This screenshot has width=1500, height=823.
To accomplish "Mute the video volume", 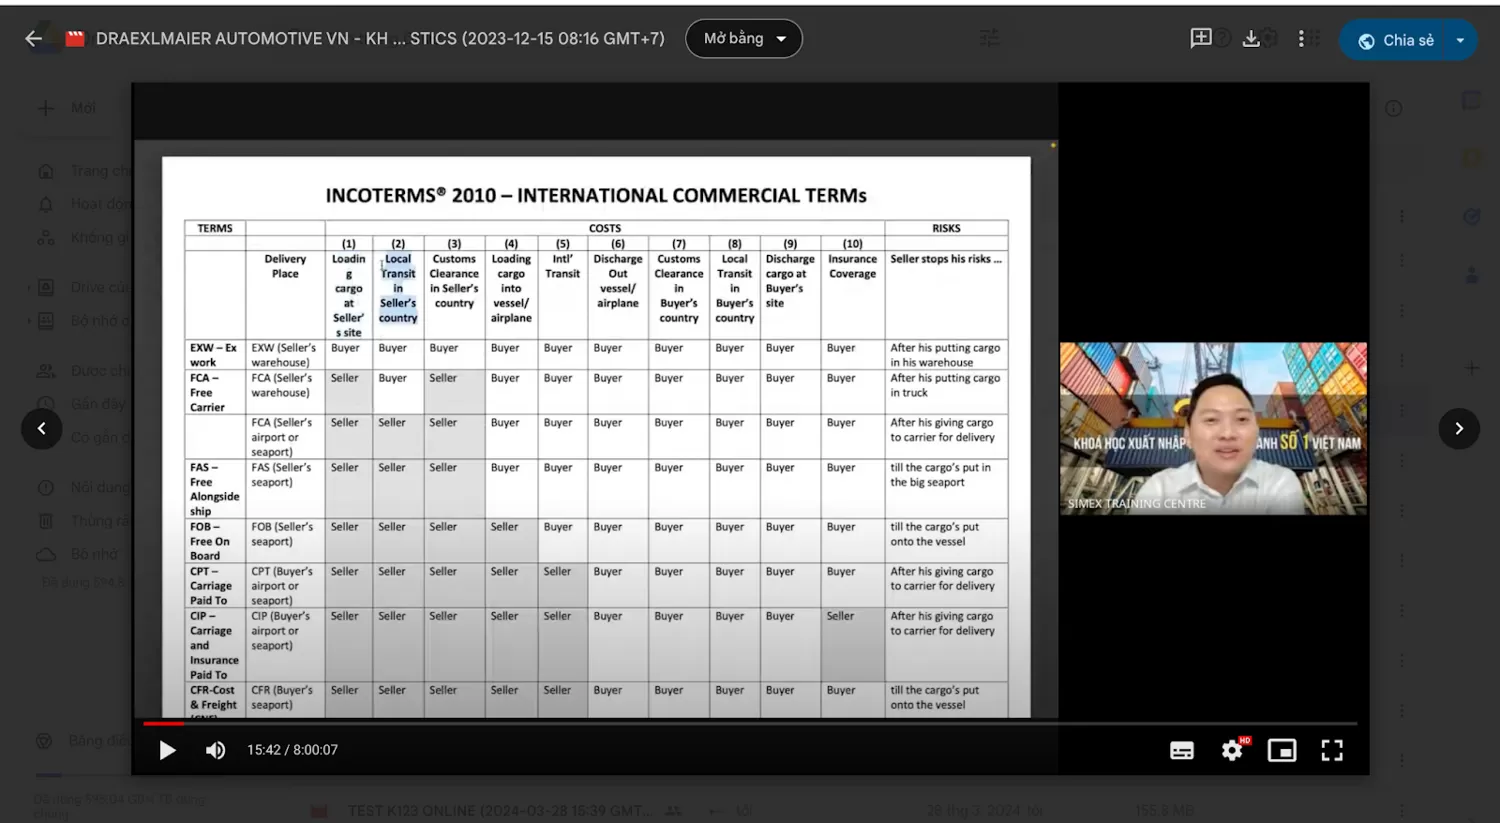I will coord(215,750).
